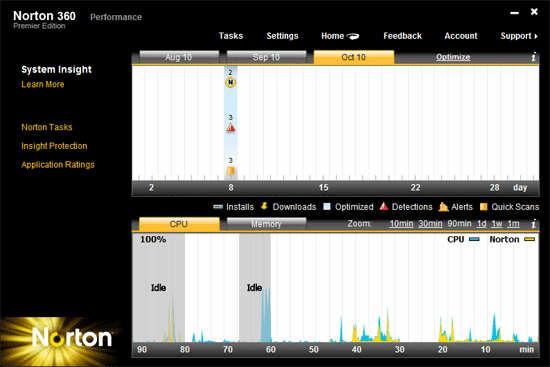This screenshot has height=367, width=550.
Task: Click the CPU blue legend swatch
Action: [x=474, y=239]
